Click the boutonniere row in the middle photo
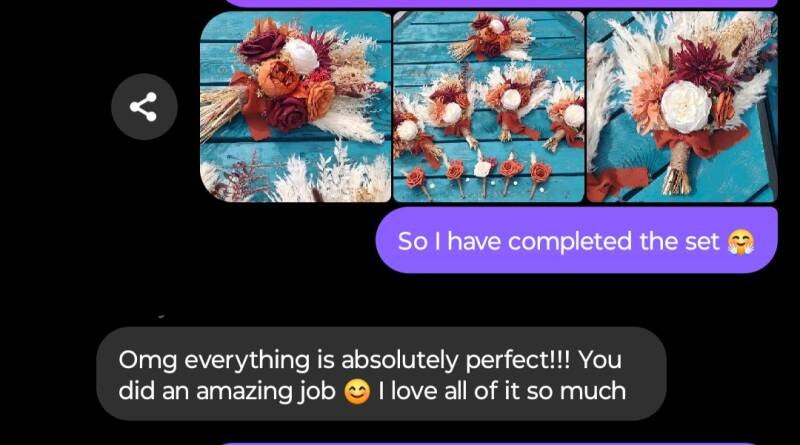Viewport: 800px width, 445px height. click(x=479, y=175)
